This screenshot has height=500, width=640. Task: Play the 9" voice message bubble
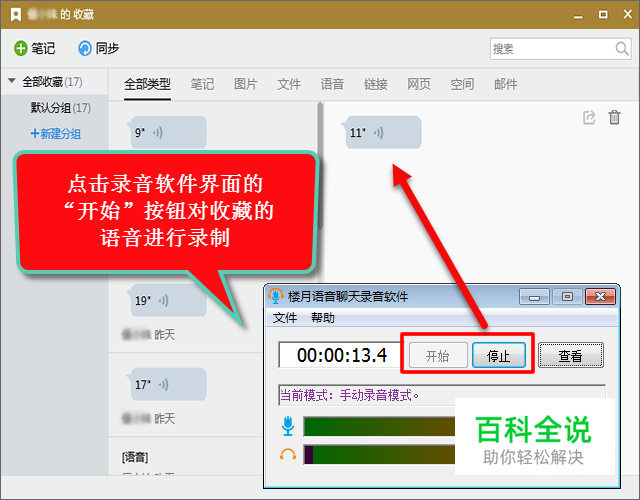pos(167,132)
